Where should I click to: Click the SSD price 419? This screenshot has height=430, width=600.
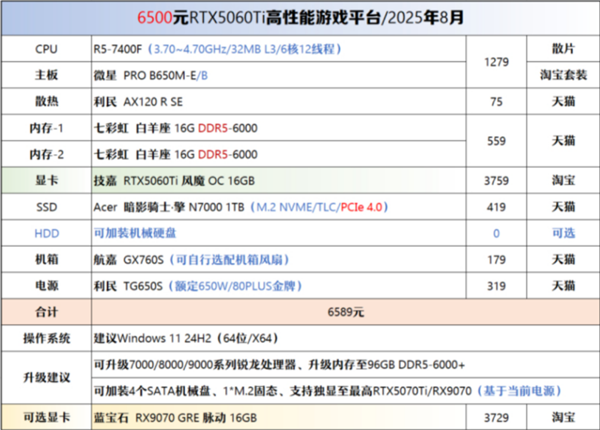pos(496,207)
